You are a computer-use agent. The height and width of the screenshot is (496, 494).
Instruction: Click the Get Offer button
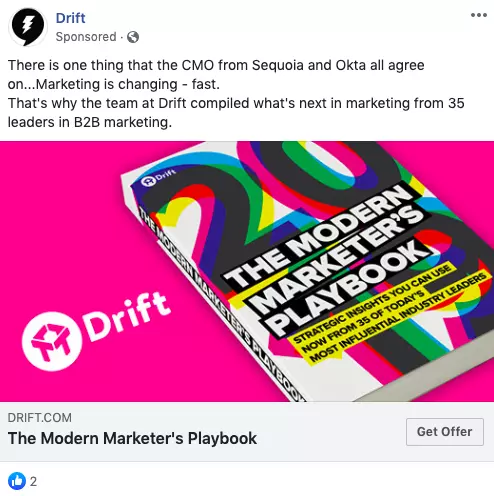coord(445,432)
